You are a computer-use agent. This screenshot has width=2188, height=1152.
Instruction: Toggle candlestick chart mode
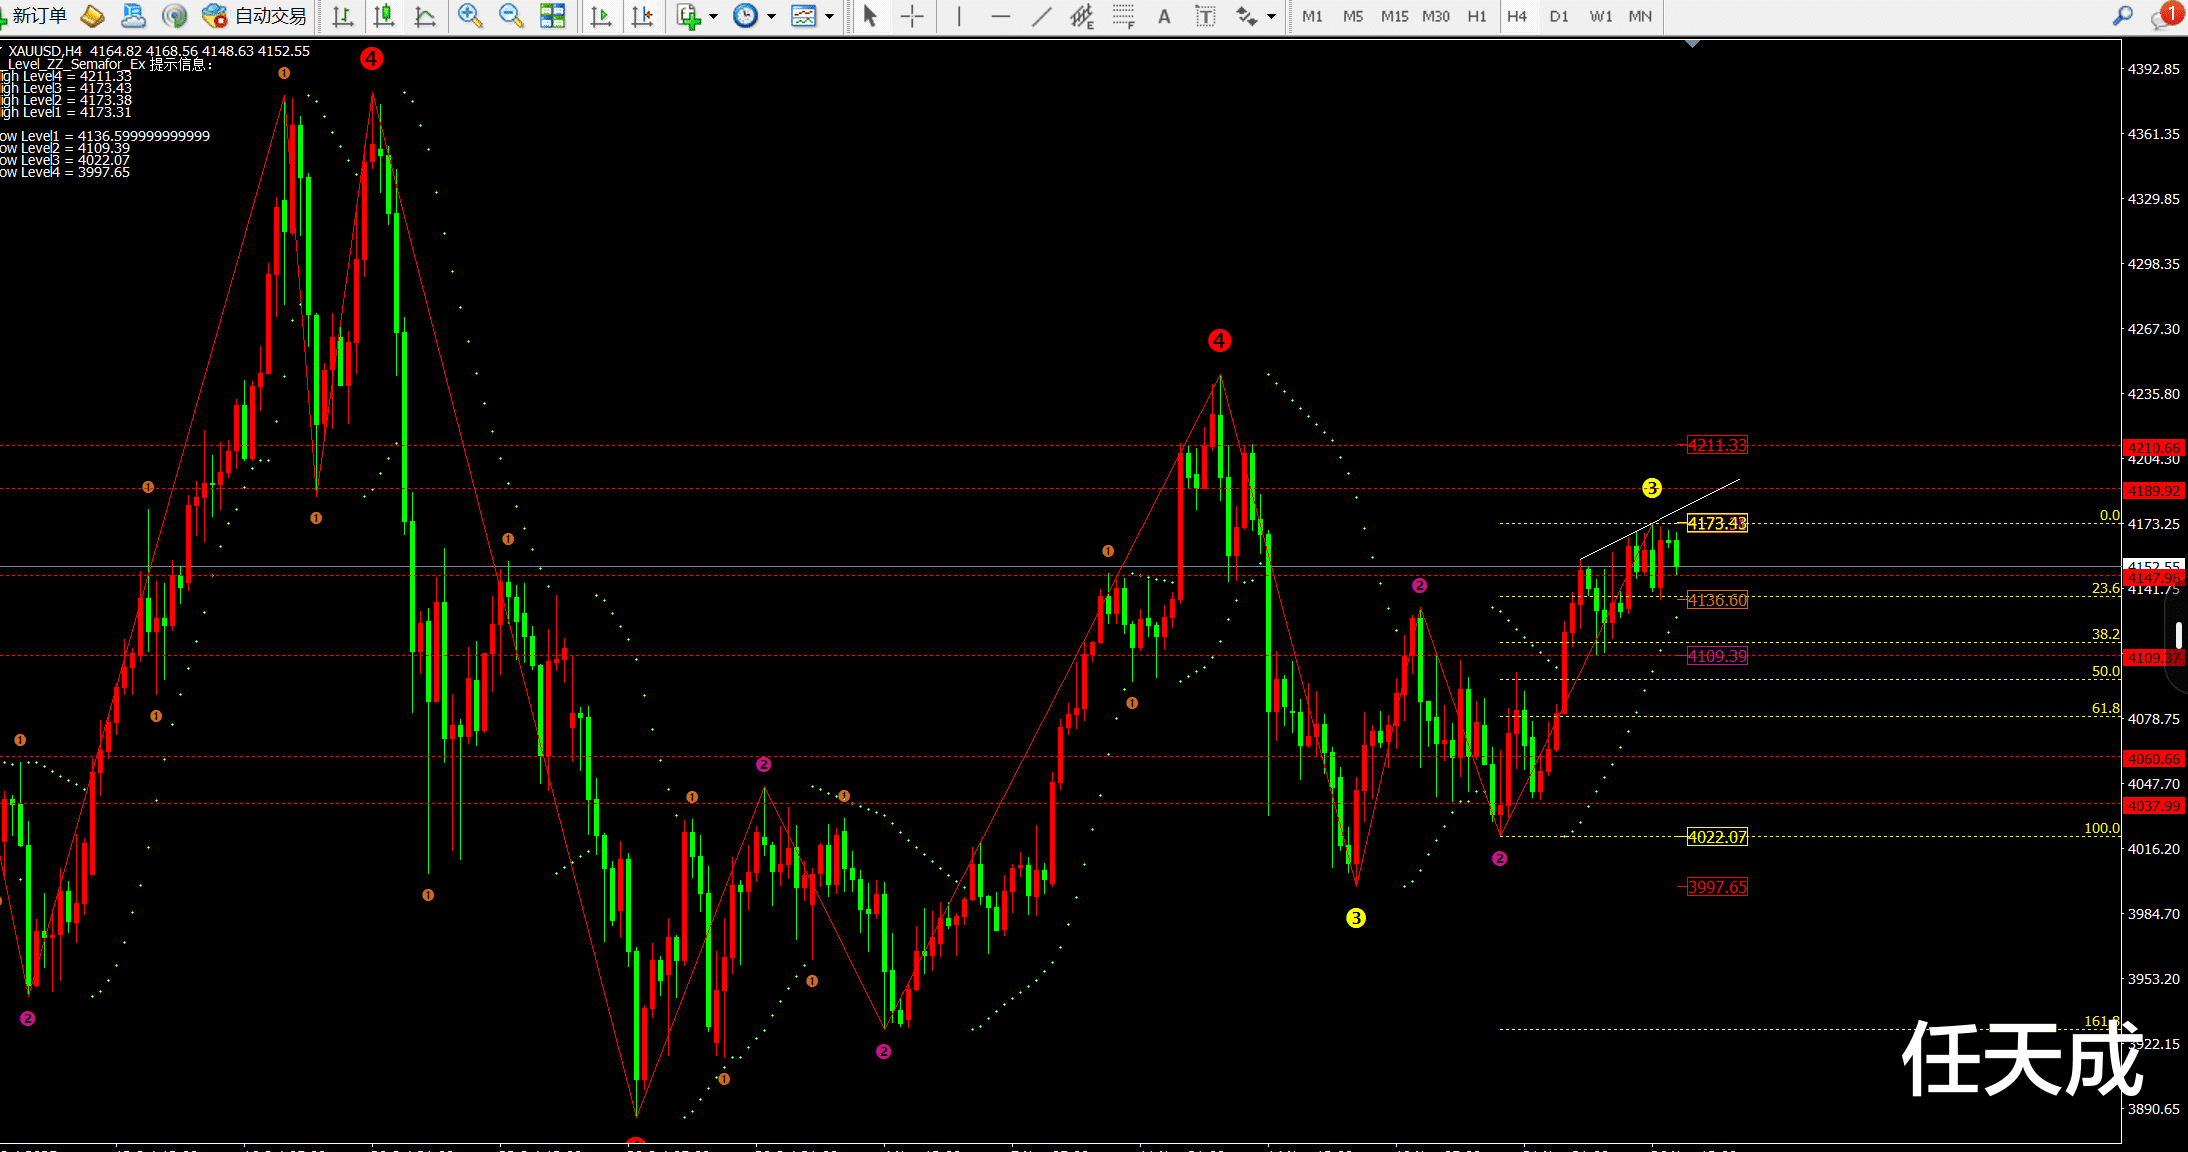(x=383, y=16)
